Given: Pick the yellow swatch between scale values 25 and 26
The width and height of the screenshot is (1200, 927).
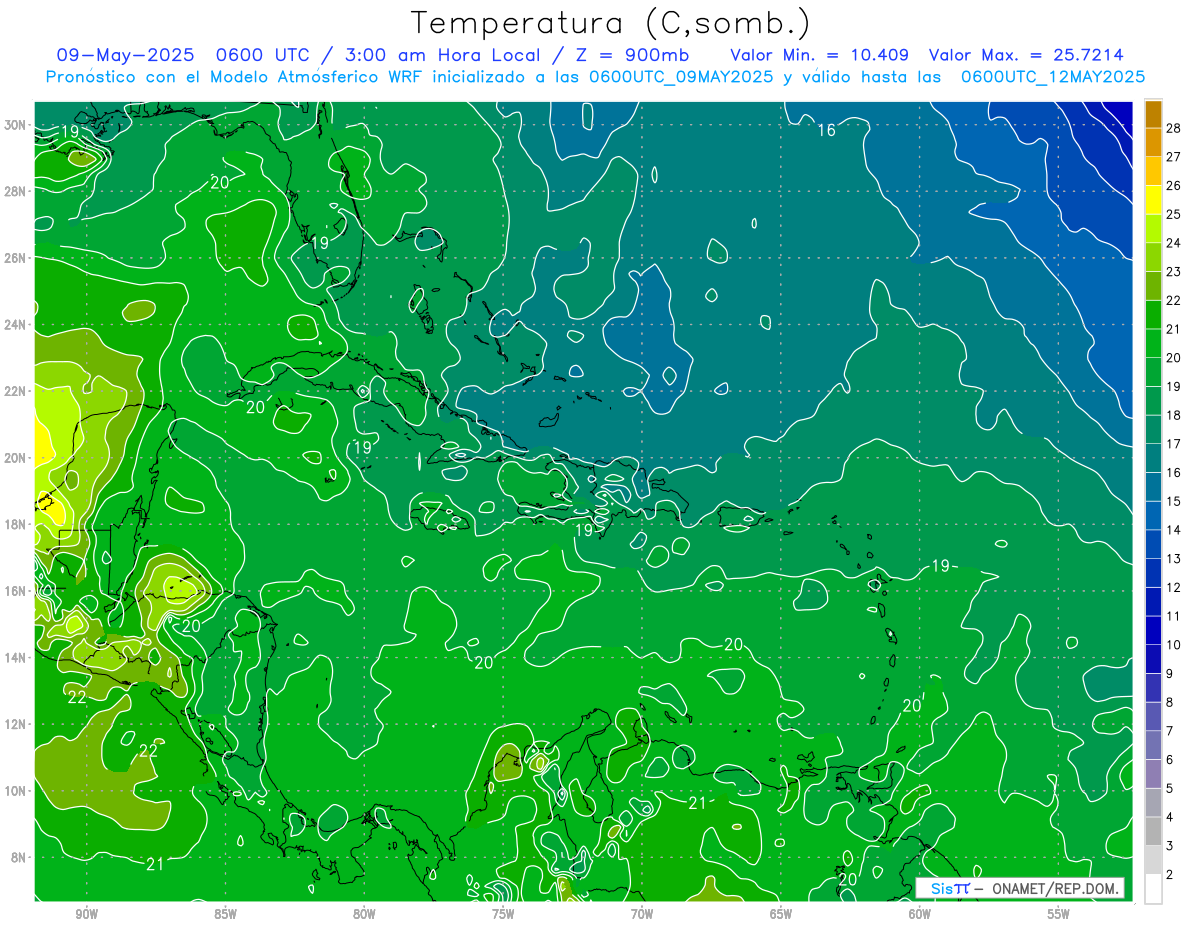Looking at the screenshot, I should click(x=1153, y=199).
